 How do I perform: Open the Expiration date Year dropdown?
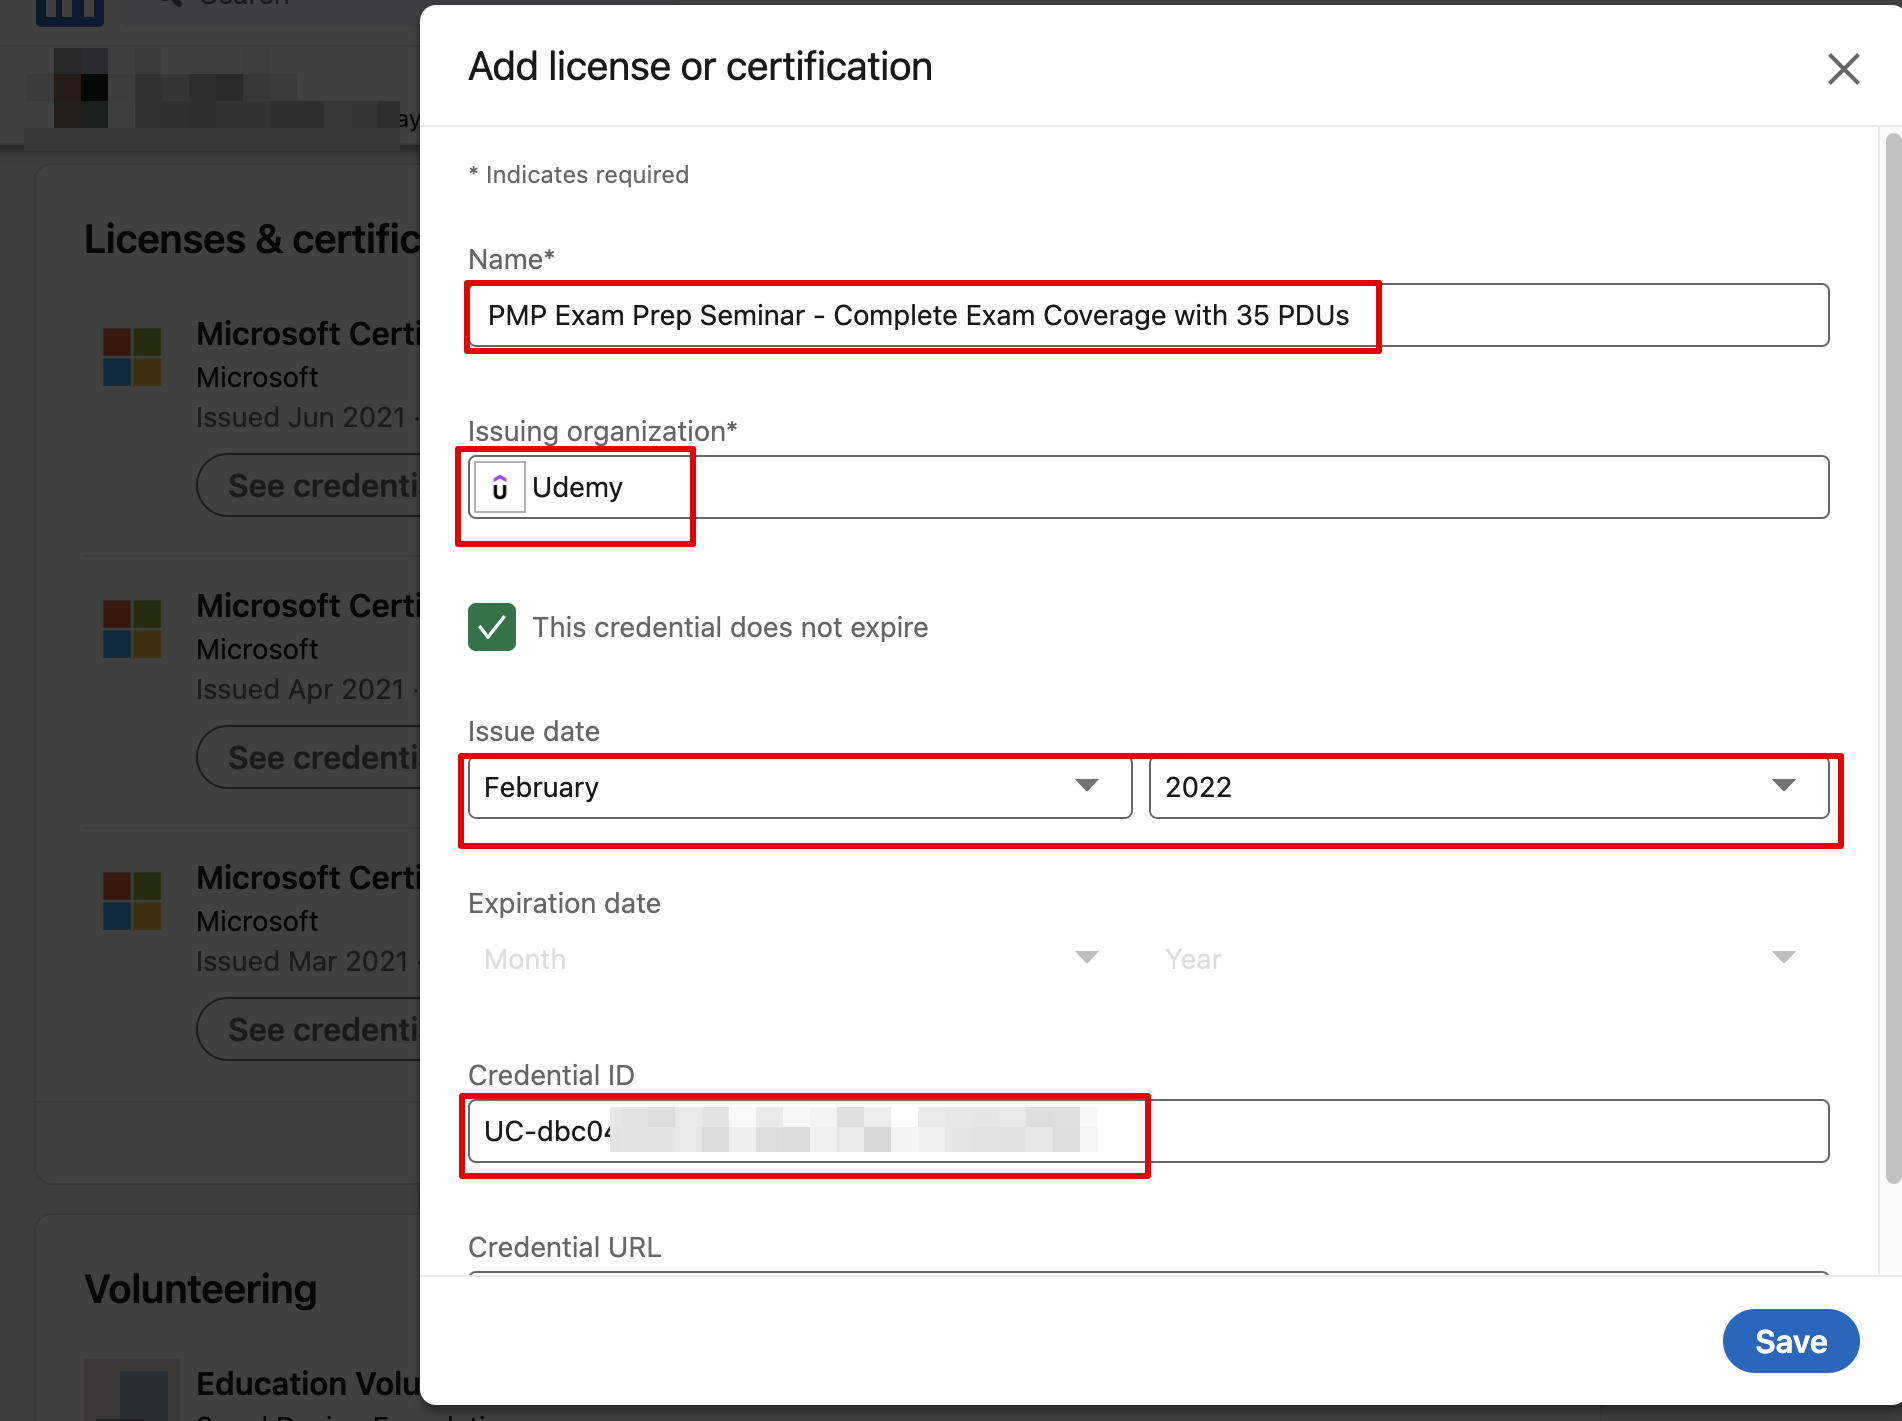point(1489,959)
